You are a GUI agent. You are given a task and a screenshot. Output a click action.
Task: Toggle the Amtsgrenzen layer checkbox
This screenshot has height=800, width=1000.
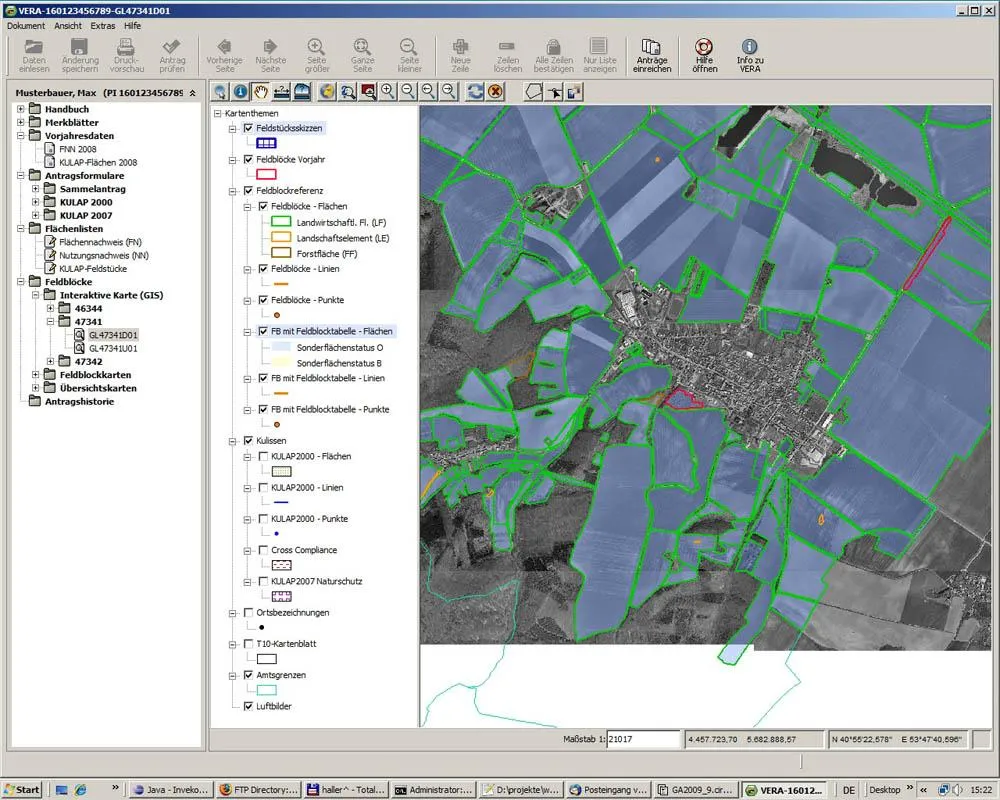248,675
